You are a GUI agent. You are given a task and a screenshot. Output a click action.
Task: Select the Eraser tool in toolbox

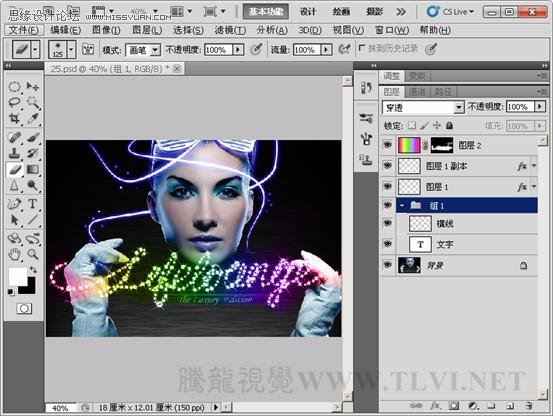tap(14, 170)
